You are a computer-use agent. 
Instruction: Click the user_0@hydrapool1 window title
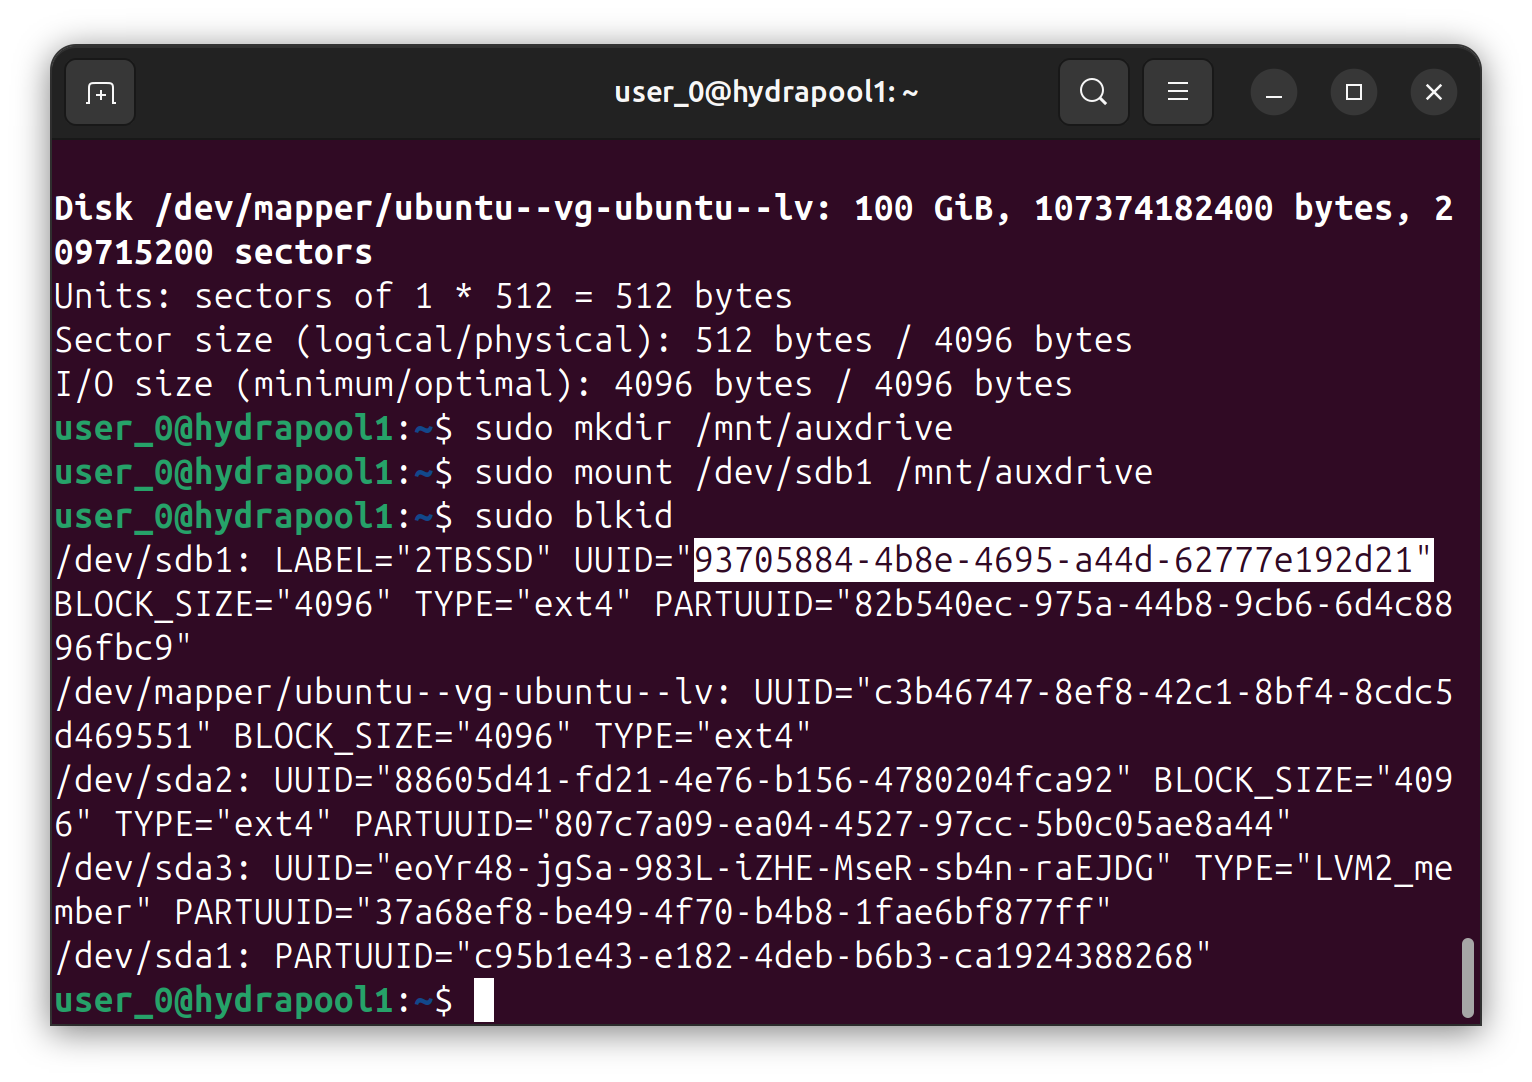point(766,93)
